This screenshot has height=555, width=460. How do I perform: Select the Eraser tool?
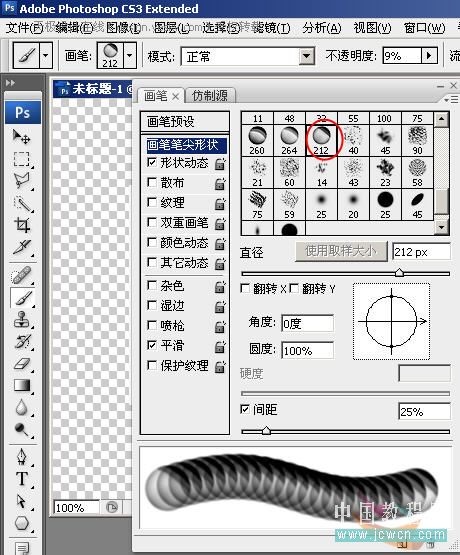[22, 364]
